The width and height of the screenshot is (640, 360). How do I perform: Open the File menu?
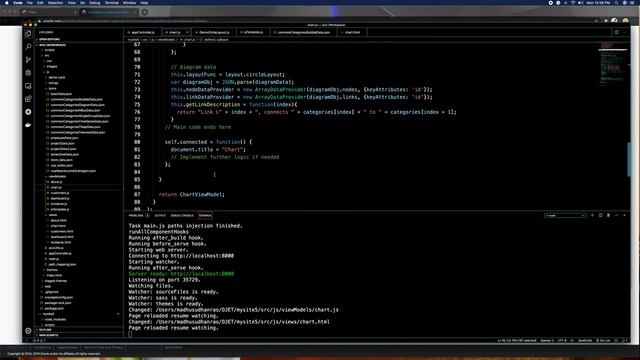[x=30, y=2]
